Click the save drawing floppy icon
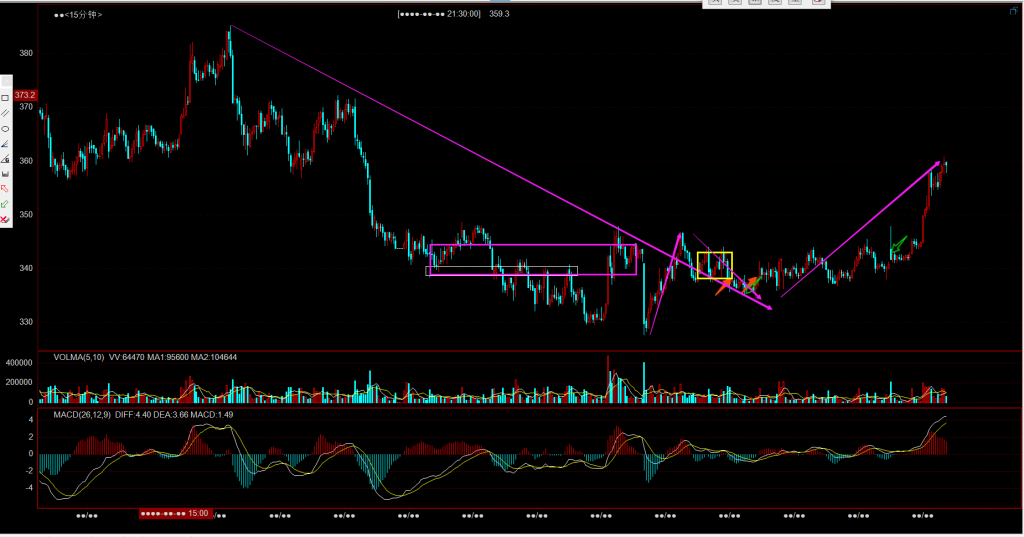 point(5,174)
